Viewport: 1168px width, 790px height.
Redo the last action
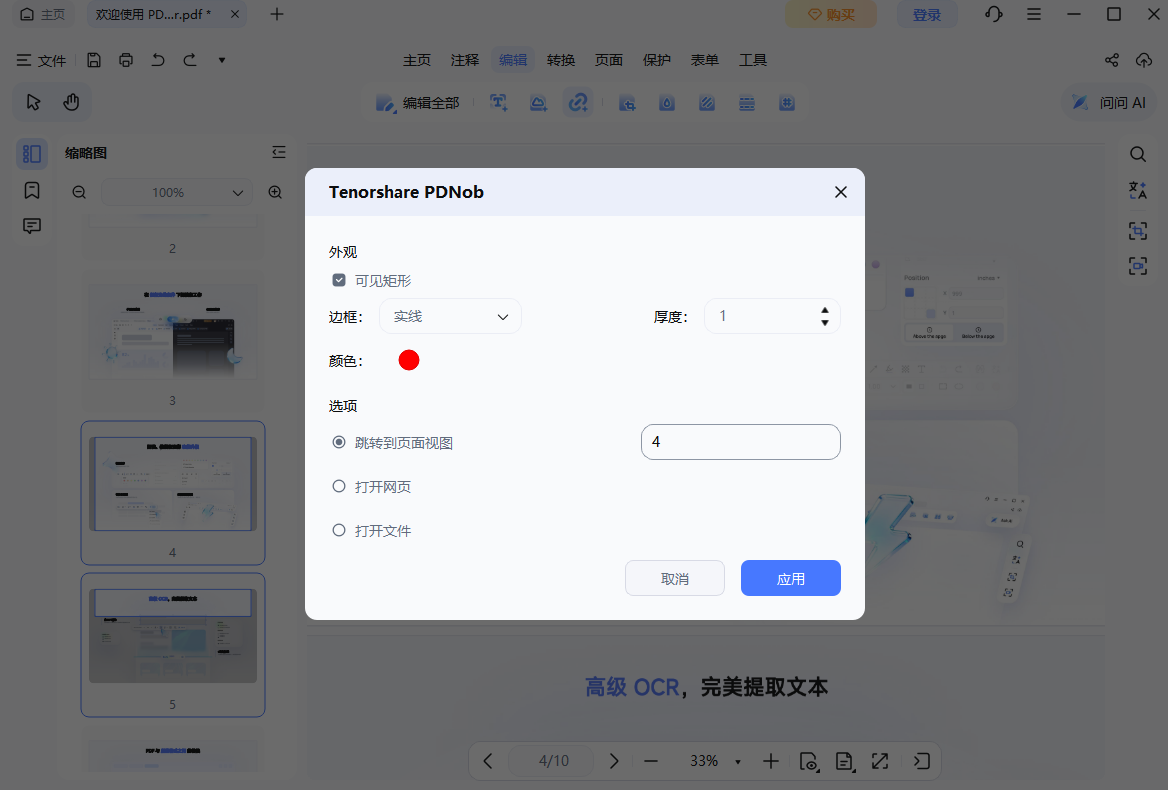point(190,60)
